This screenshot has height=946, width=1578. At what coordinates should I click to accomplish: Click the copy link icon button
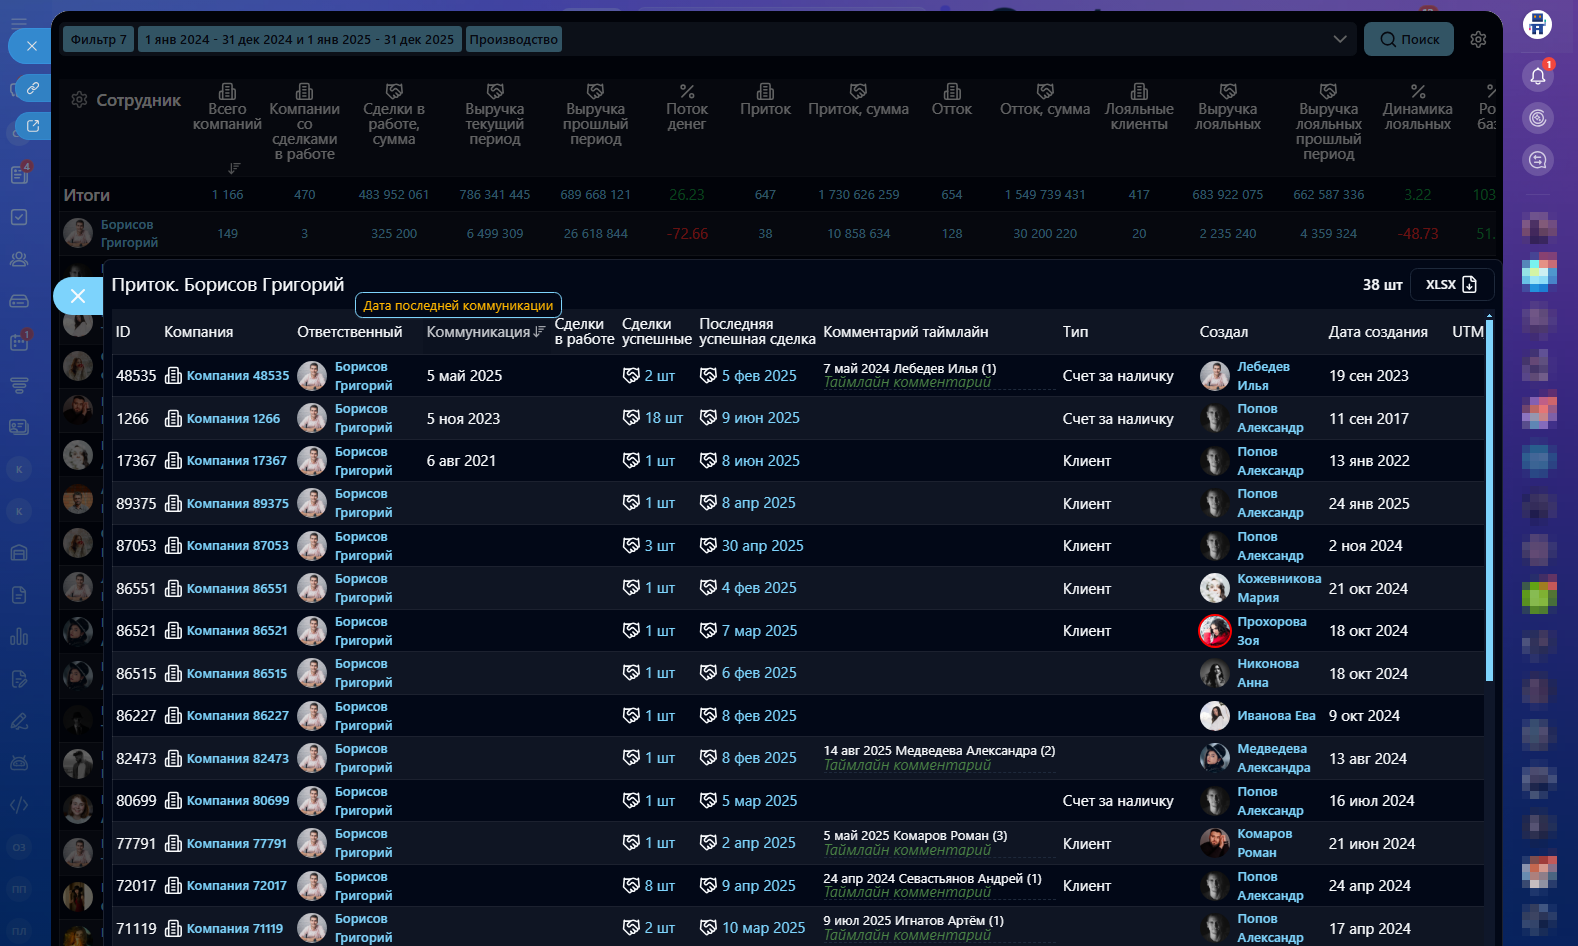[33, 88]
